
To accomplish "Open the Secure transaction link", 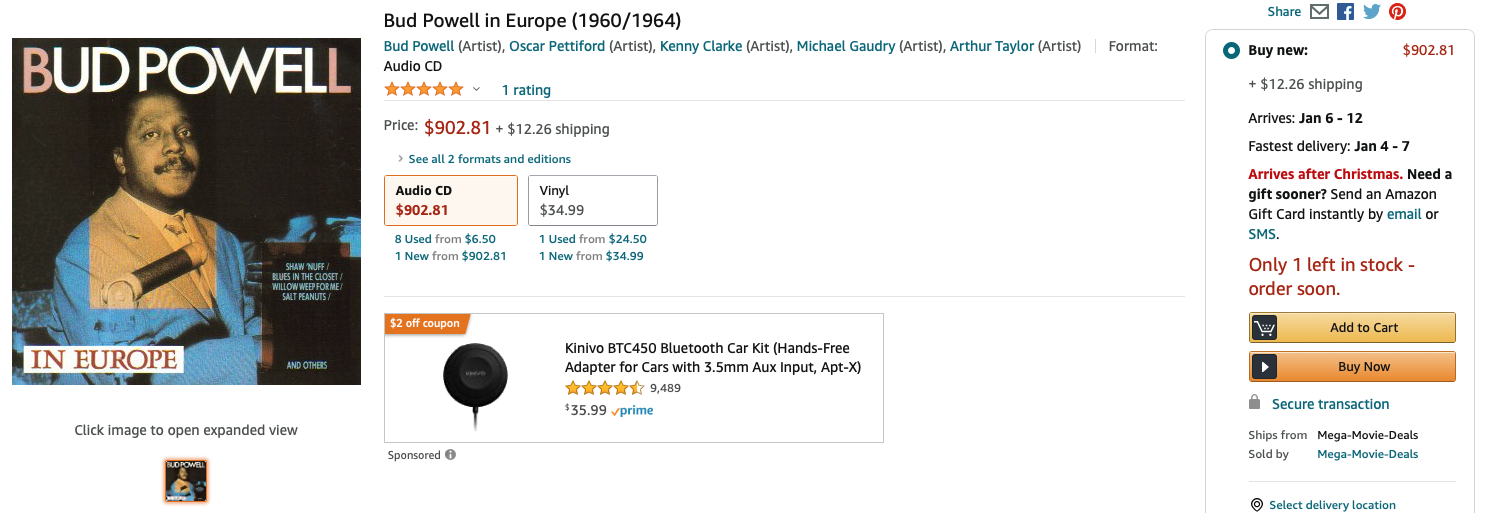I will [1330, 404].
